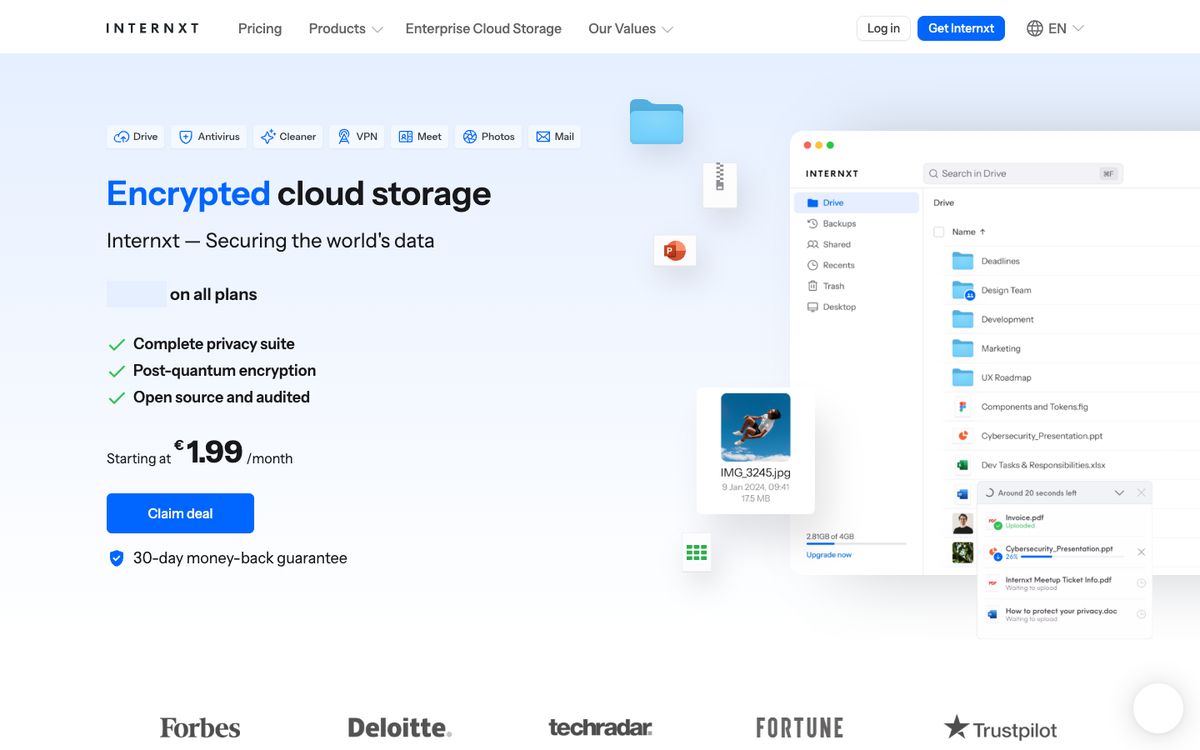Select Drive in the app sidebar

[856, 203]
